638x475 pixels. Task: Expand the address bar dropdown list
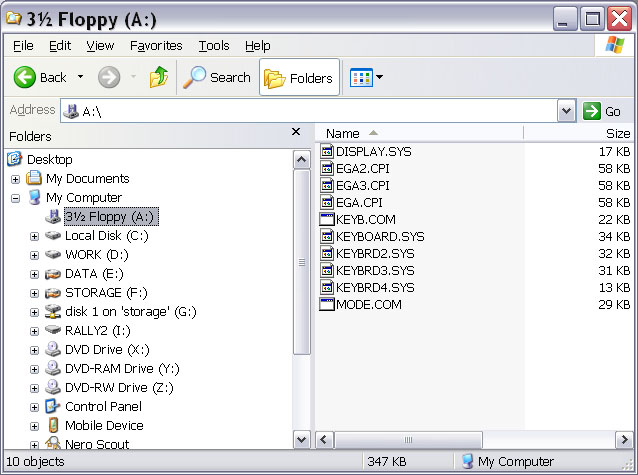(x=566, y=111)
